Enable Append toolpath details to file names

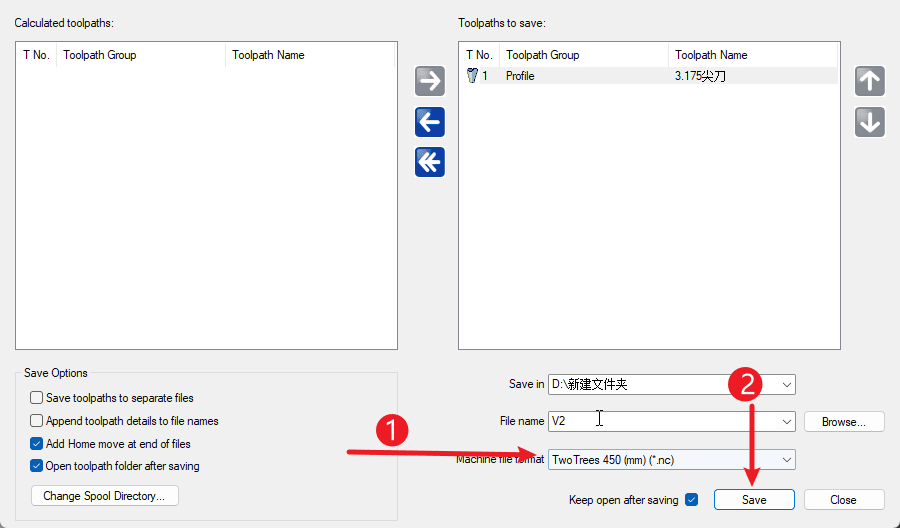pos(37,421)
